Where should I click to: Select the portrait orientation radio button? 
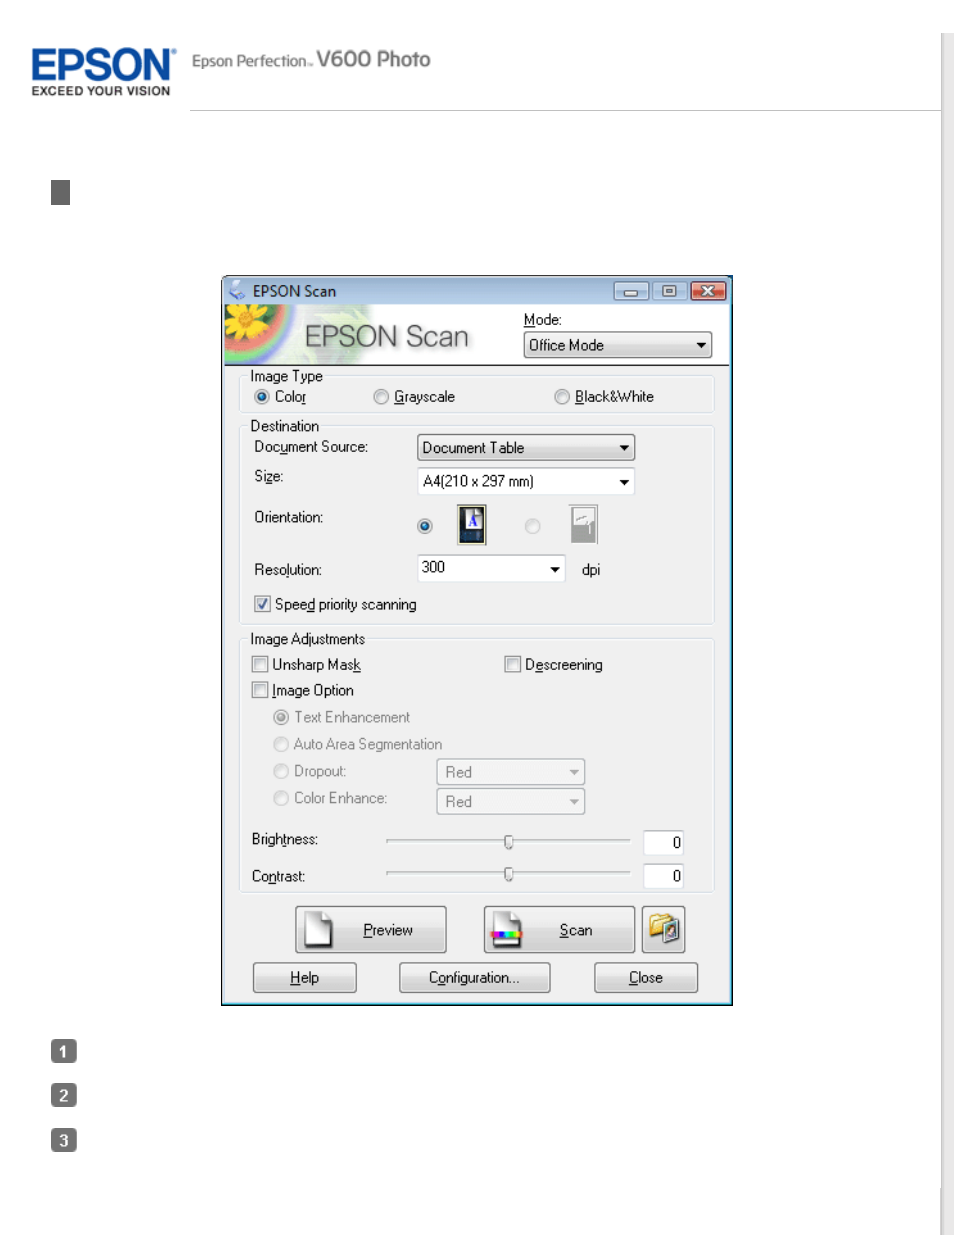[425, 526]
